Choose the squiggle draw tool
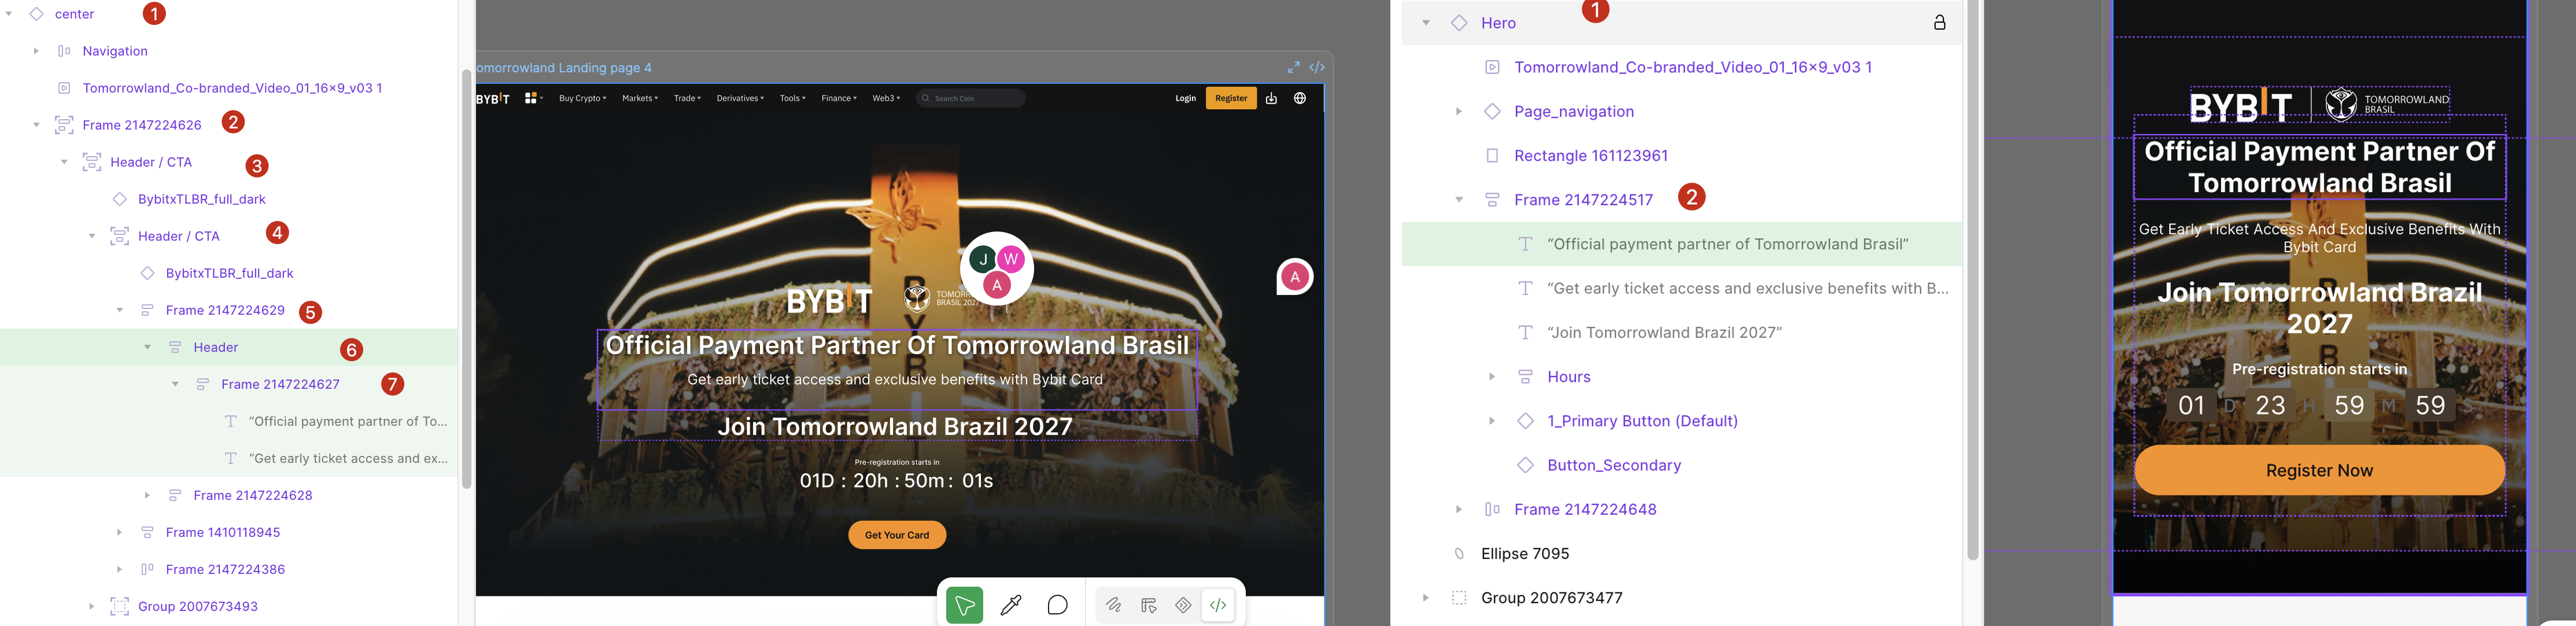 (1113, 605)
